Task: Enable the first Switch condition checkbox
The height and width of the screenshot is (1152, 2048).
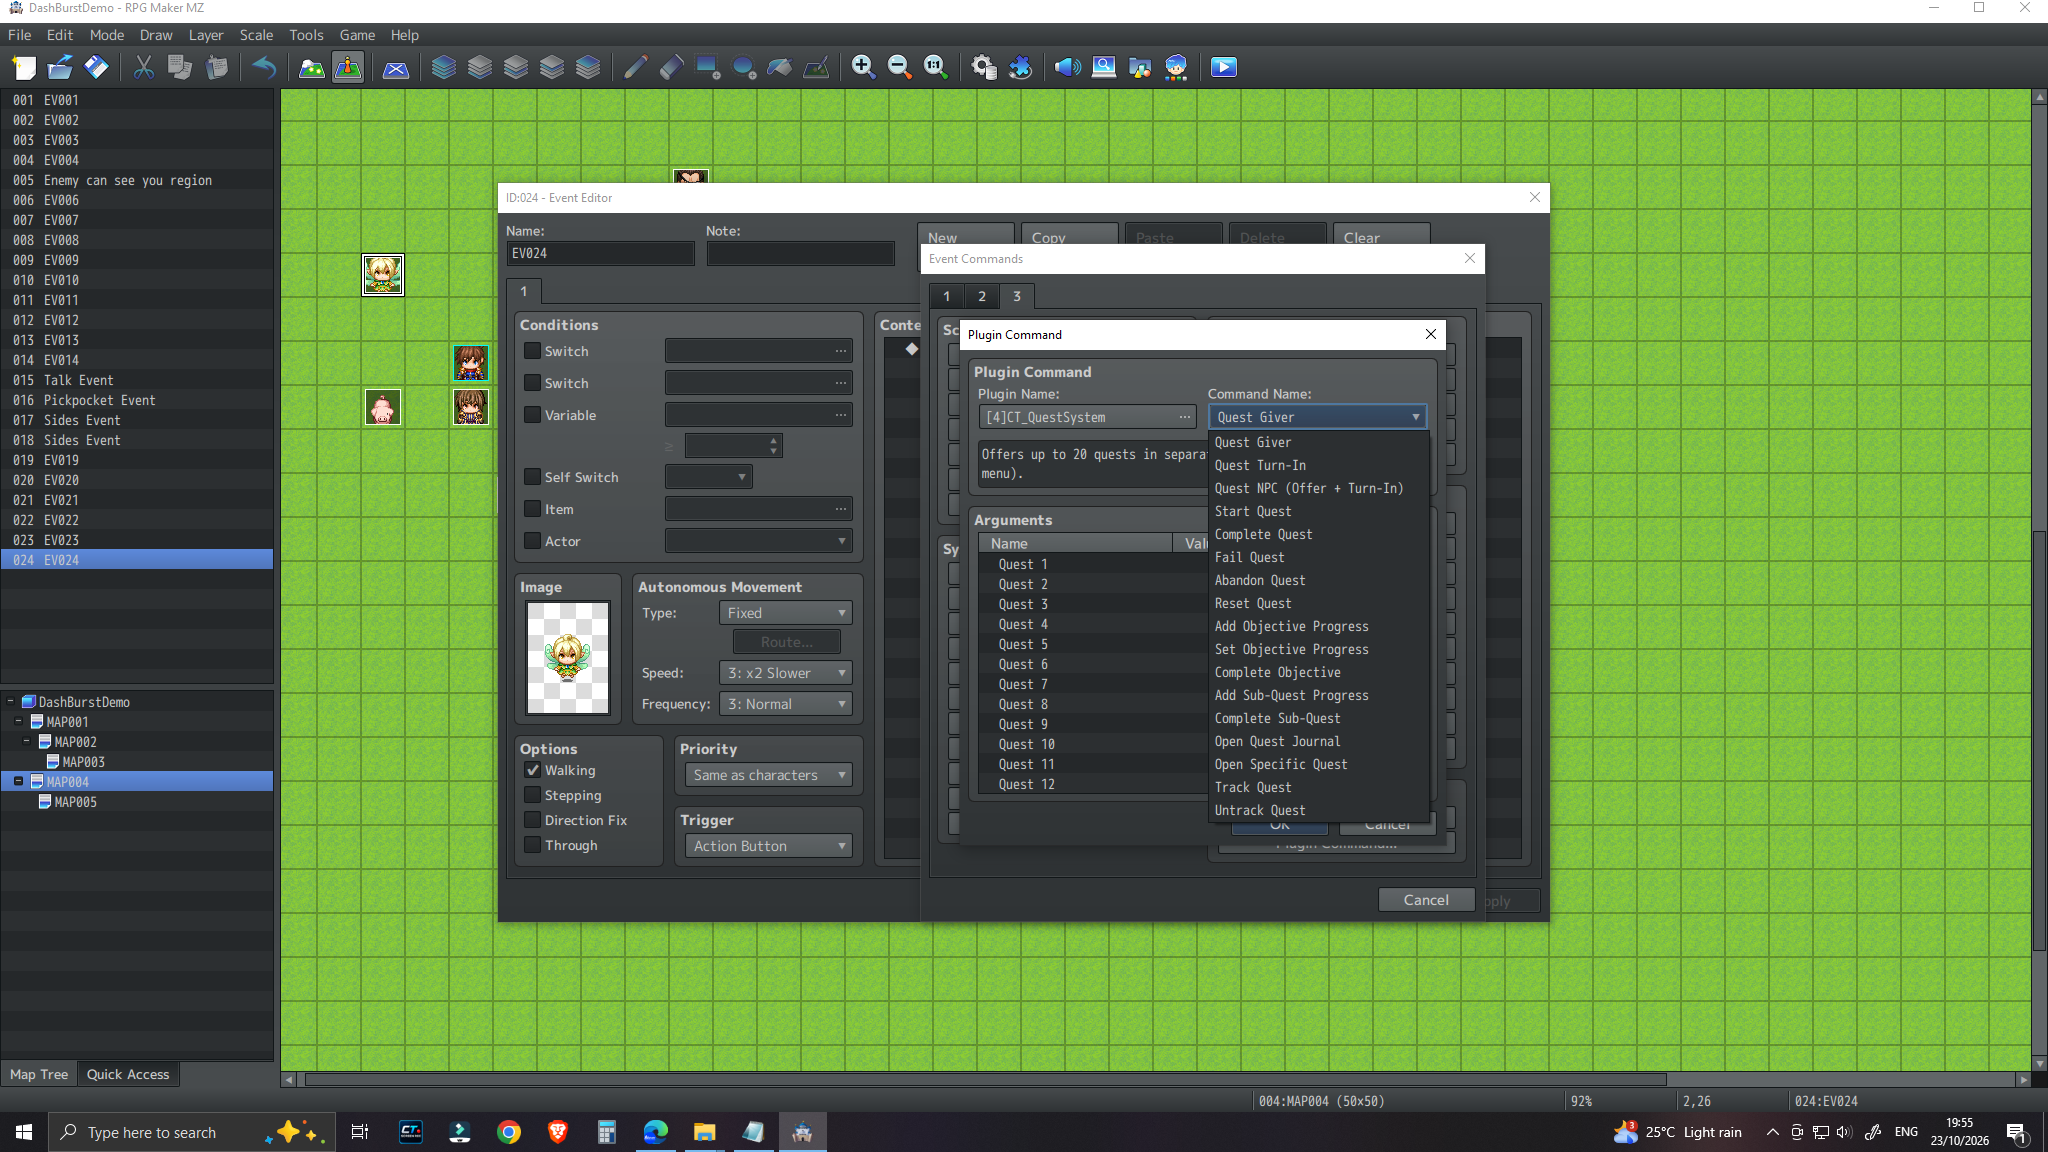Action: click(532, 351)
